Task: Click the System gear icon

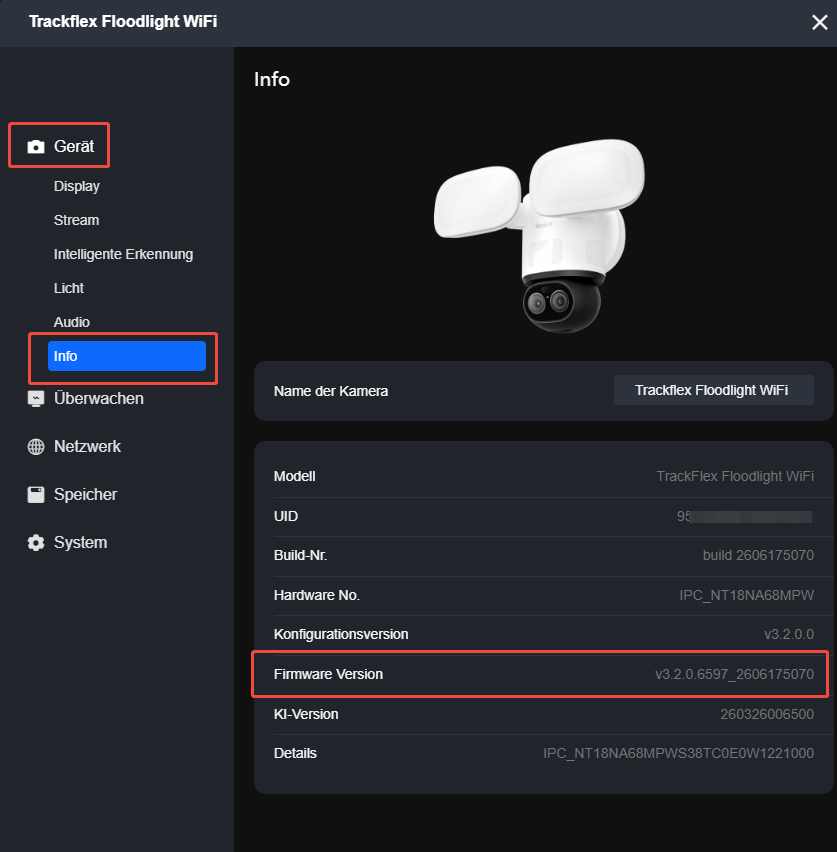Action: 36,542
